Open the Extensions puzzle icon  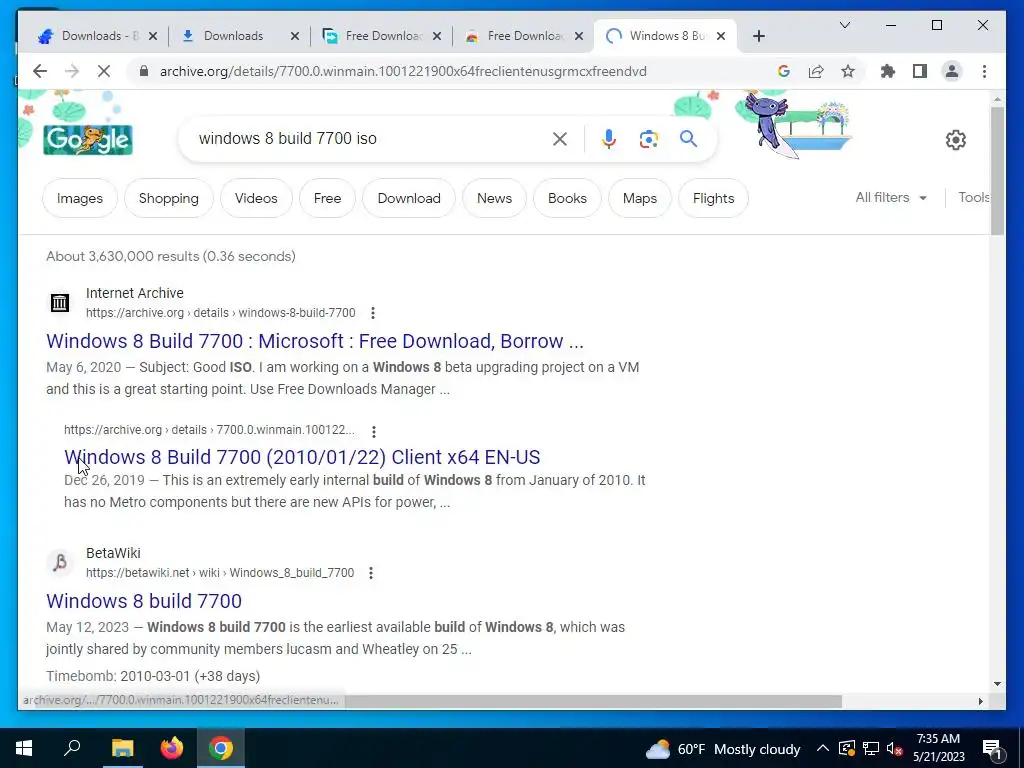(x=888, y=71)
